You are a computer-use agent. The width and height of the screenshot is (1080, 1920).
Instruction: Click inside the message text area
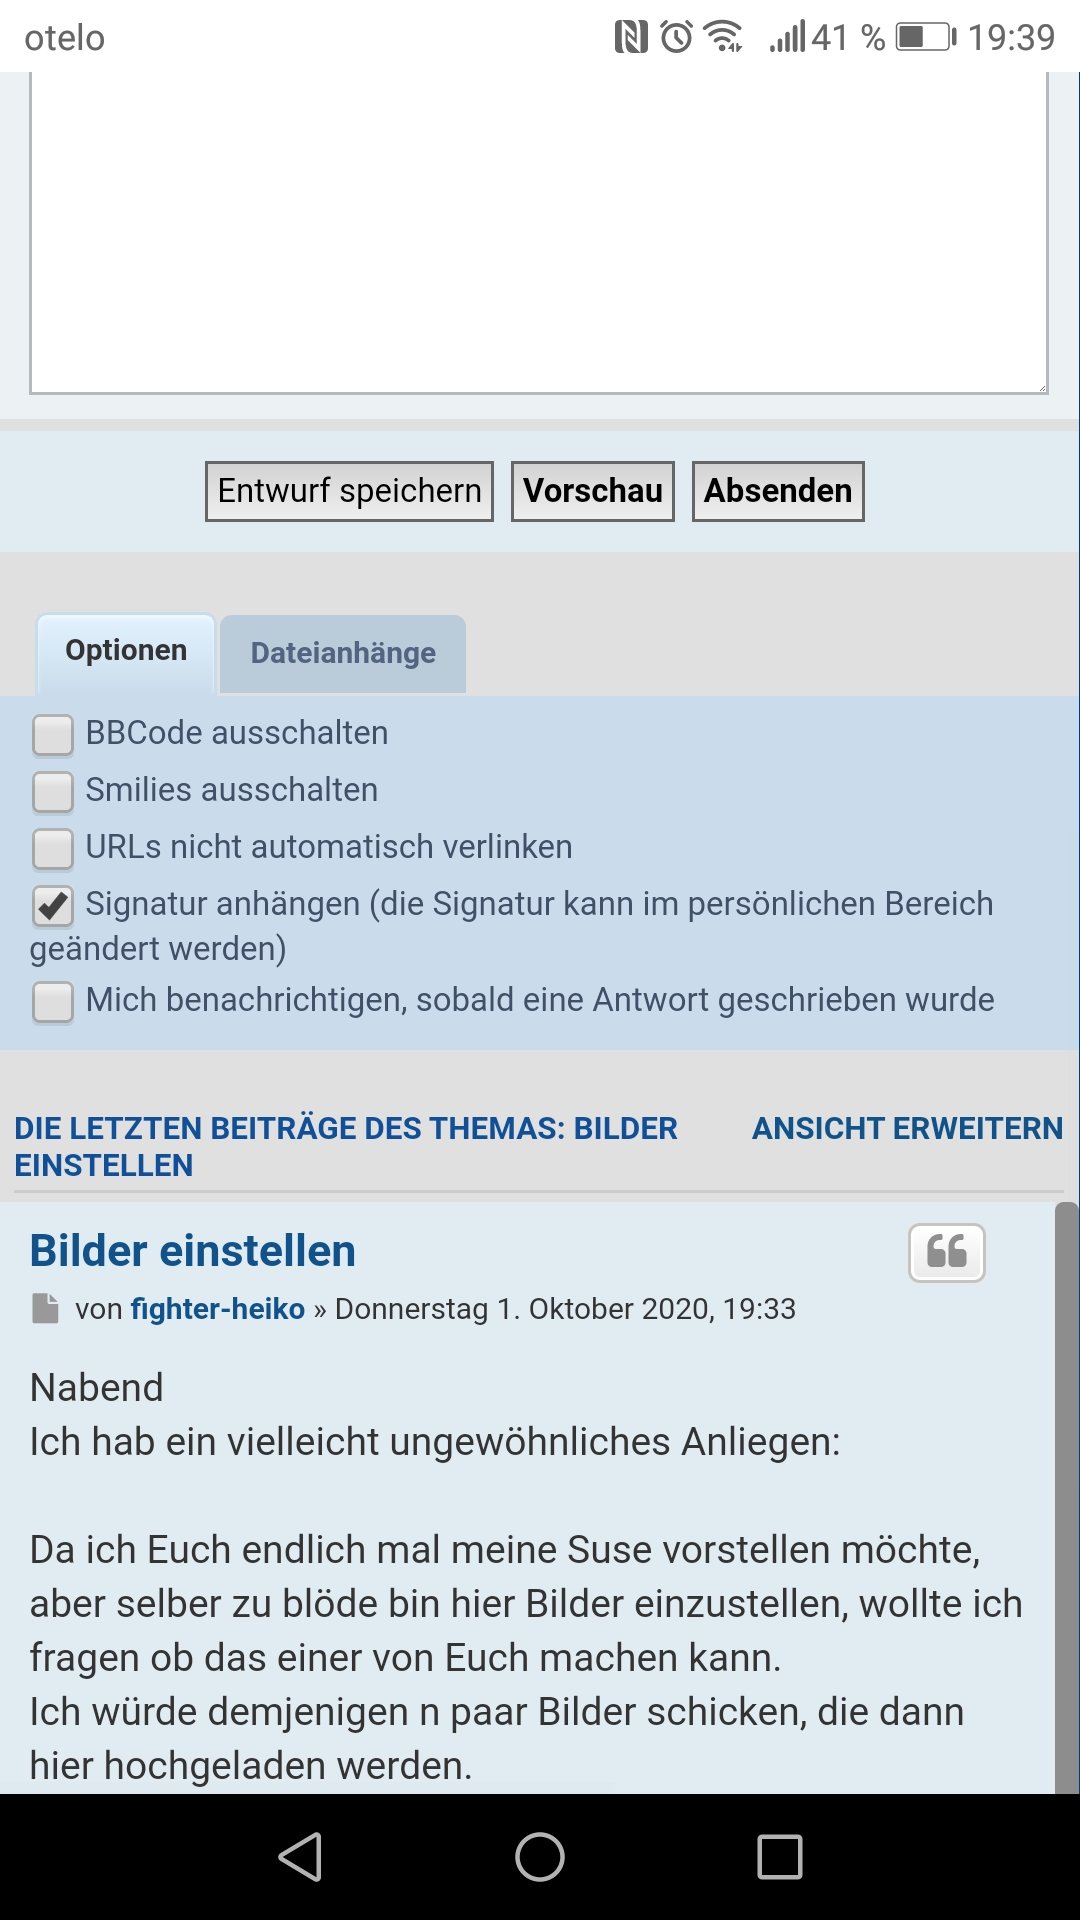[539, 230]
